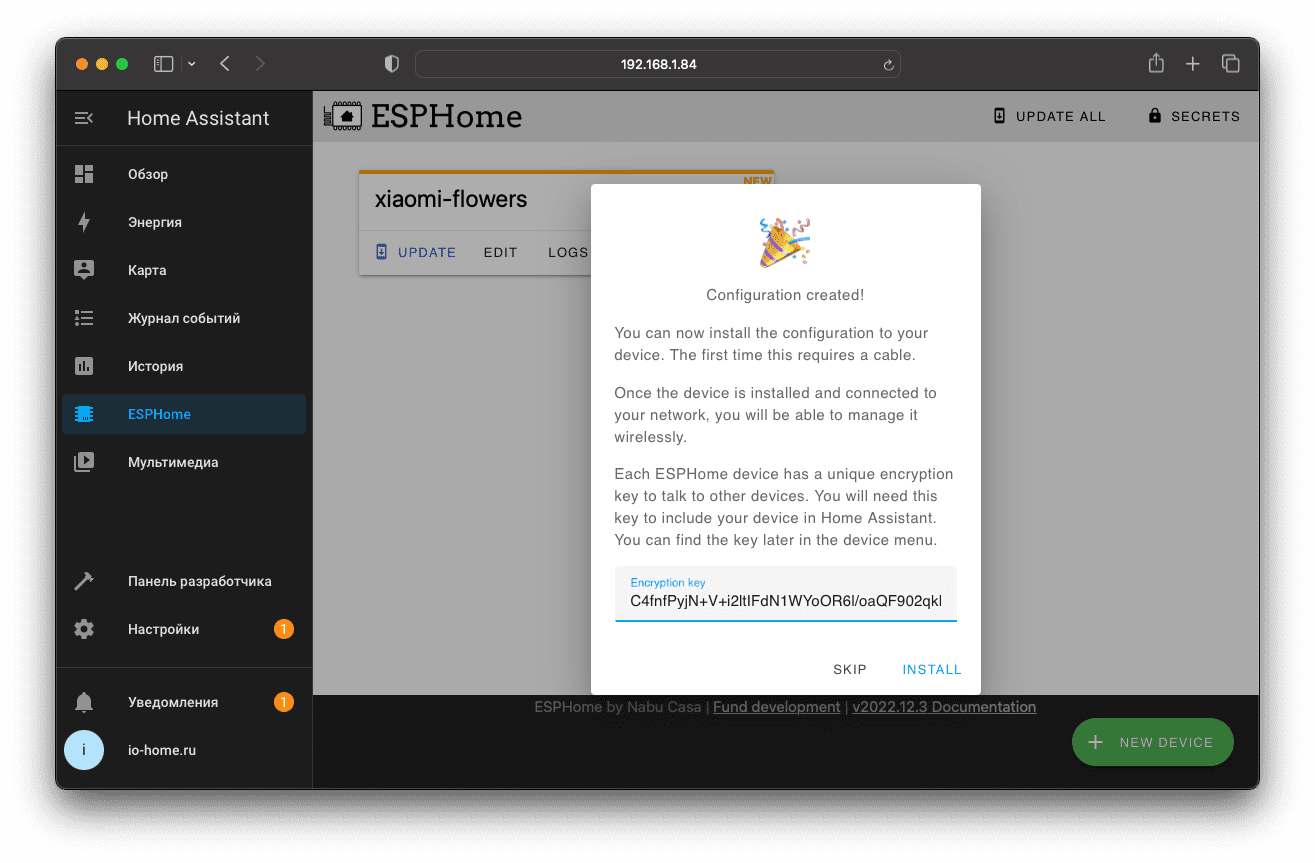This screenshot has width=1315, height=863.
Task: Open the Обзор dashboard icon
Action: click(84, 174)
